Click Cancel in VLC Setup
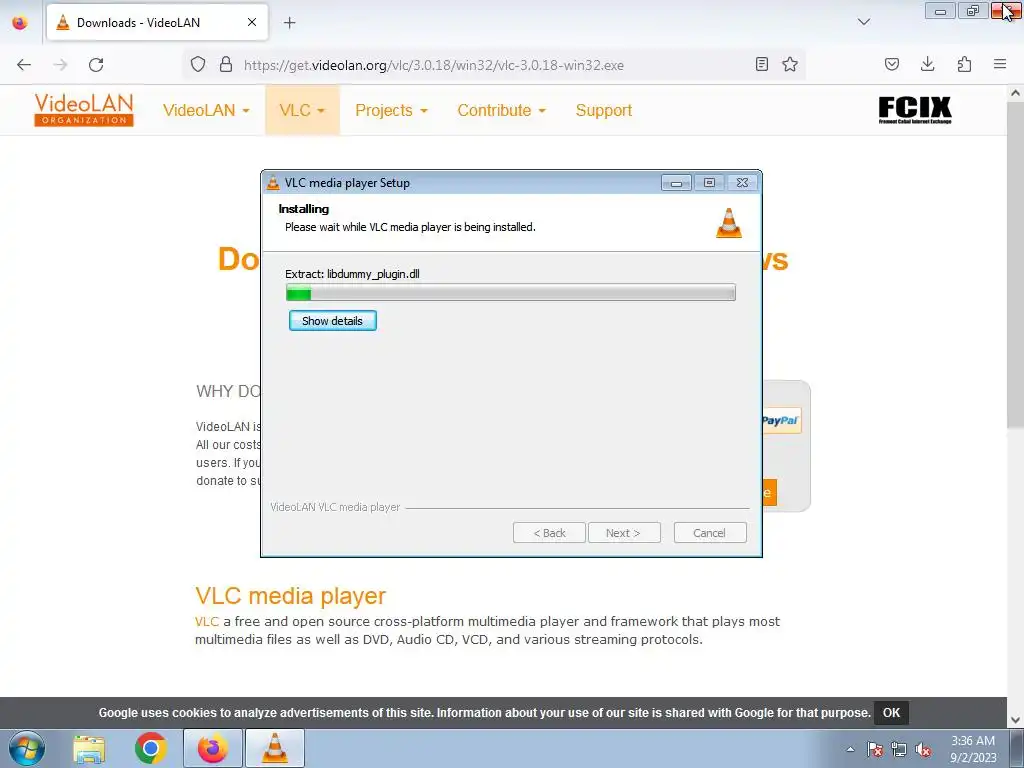Image resolution: width=1024 pixels, height=768 pixels. coord(709,533)
